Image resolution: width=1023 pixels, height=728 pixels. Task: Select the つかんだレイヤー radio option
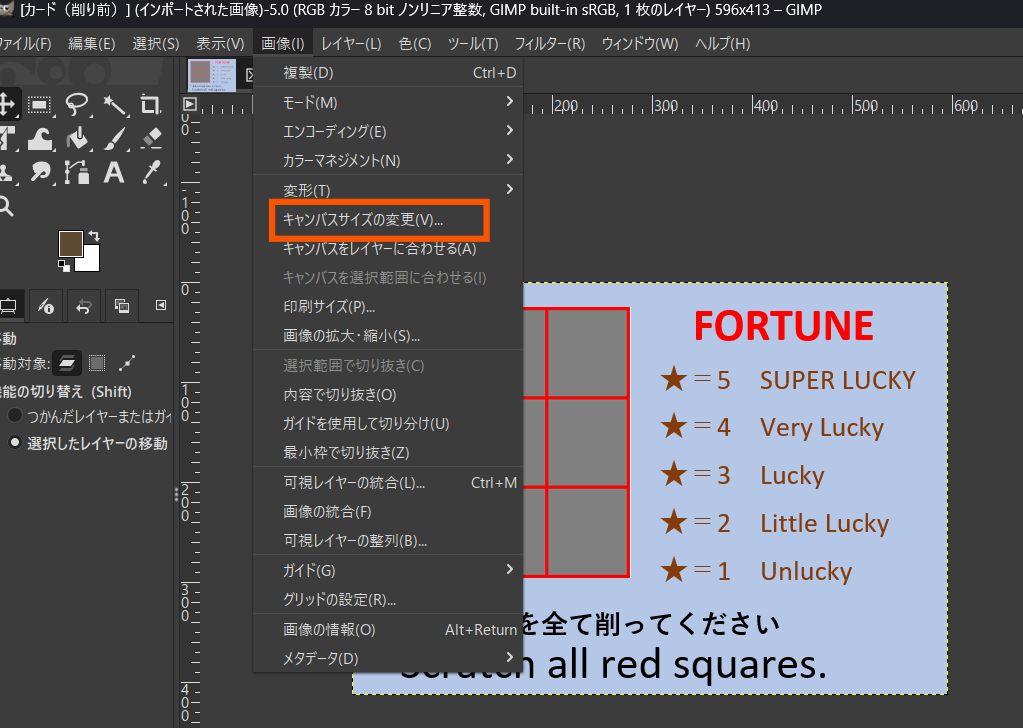point(16,415)
